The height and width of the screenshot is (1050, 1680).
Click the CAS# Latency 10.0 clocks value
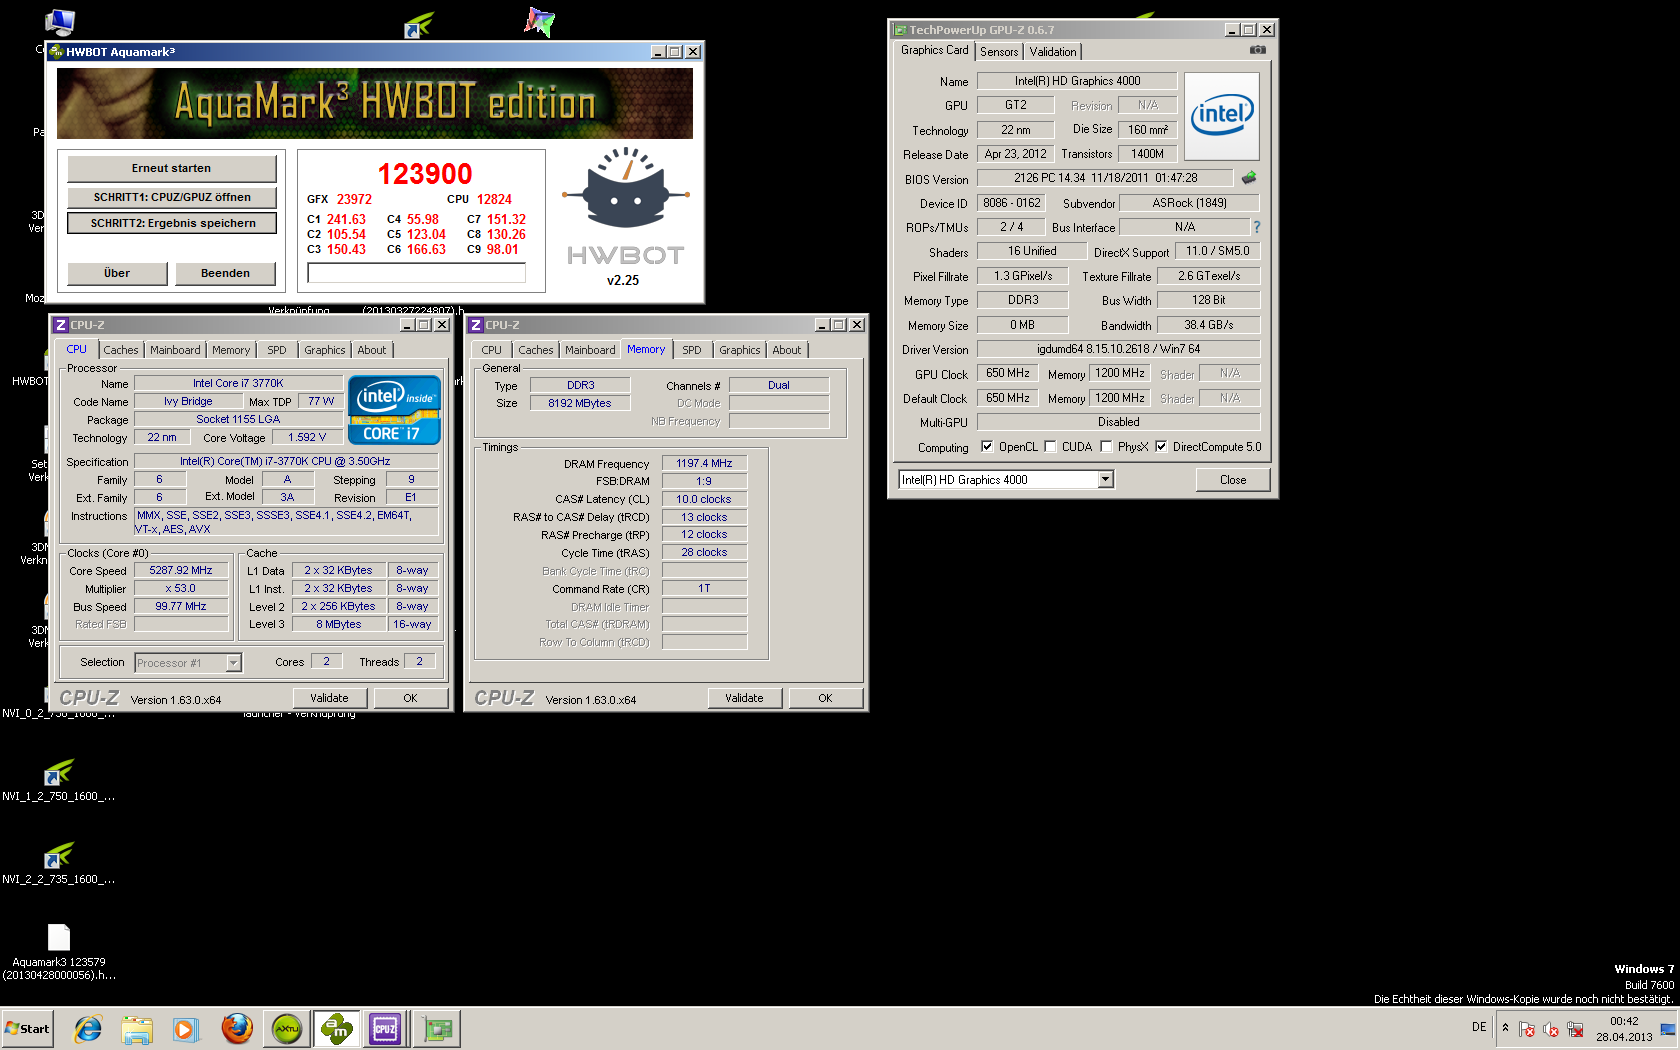pos(704,499)
